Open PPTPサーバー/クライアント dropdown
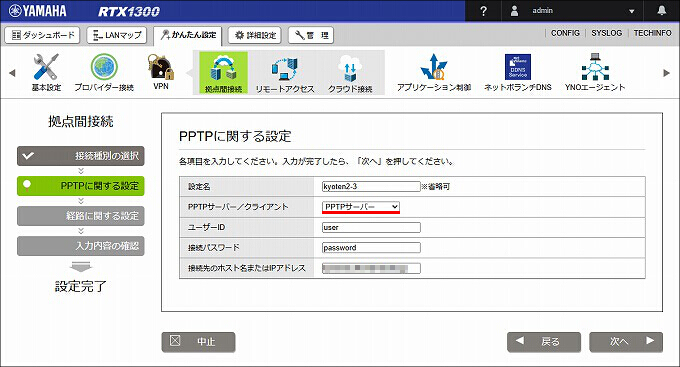 click(x=360, y=207)
